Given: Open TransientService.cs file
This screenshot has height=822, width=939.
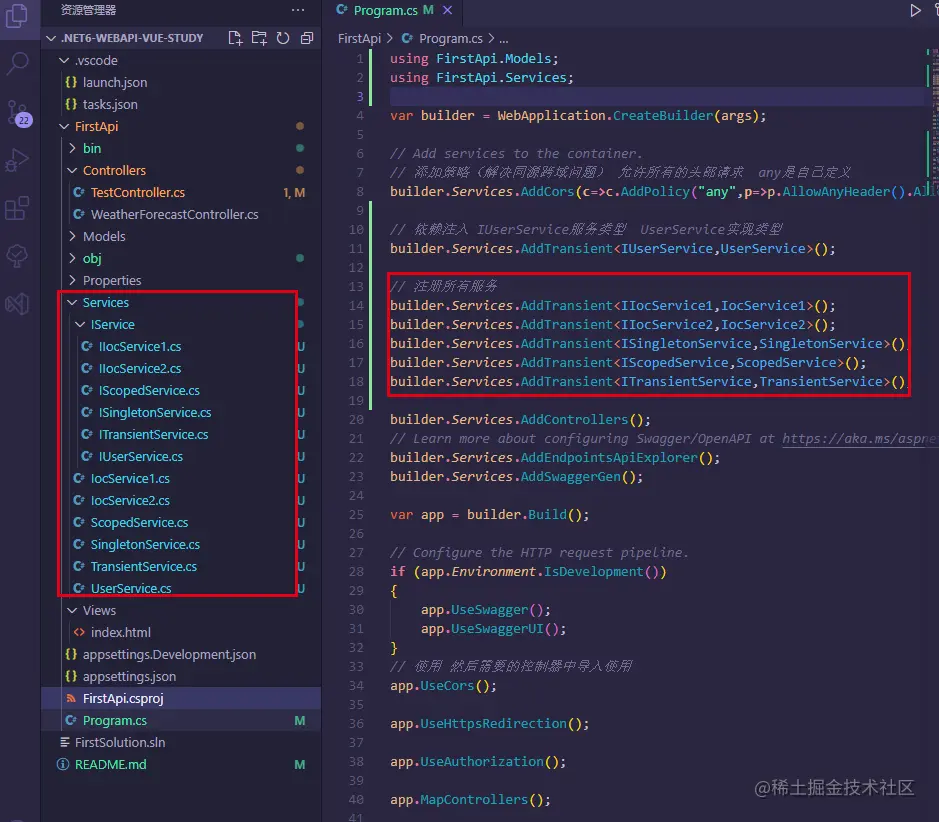Looking at the screenshot, I should click(181, 566).
